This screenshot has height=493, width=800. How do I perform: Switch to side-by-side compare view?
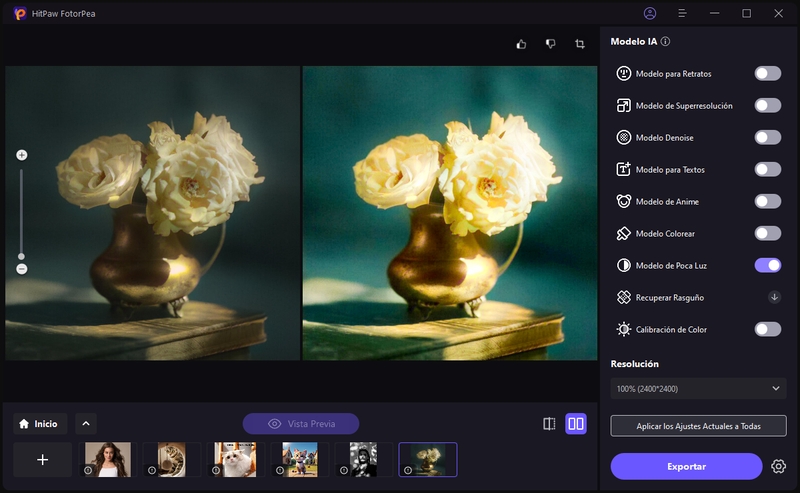[x=576, y=424]
